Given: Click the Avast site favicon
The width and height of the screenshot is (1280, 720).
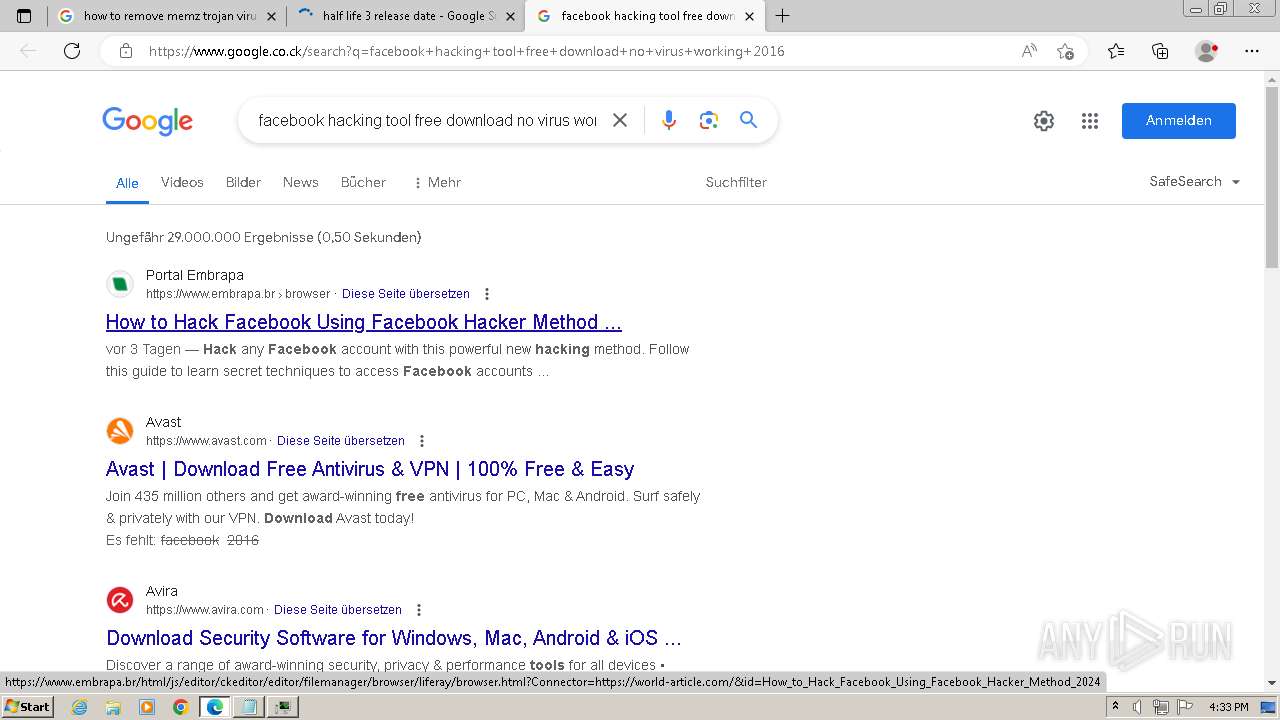Looking at the screenshot, I should coord(120,431).
